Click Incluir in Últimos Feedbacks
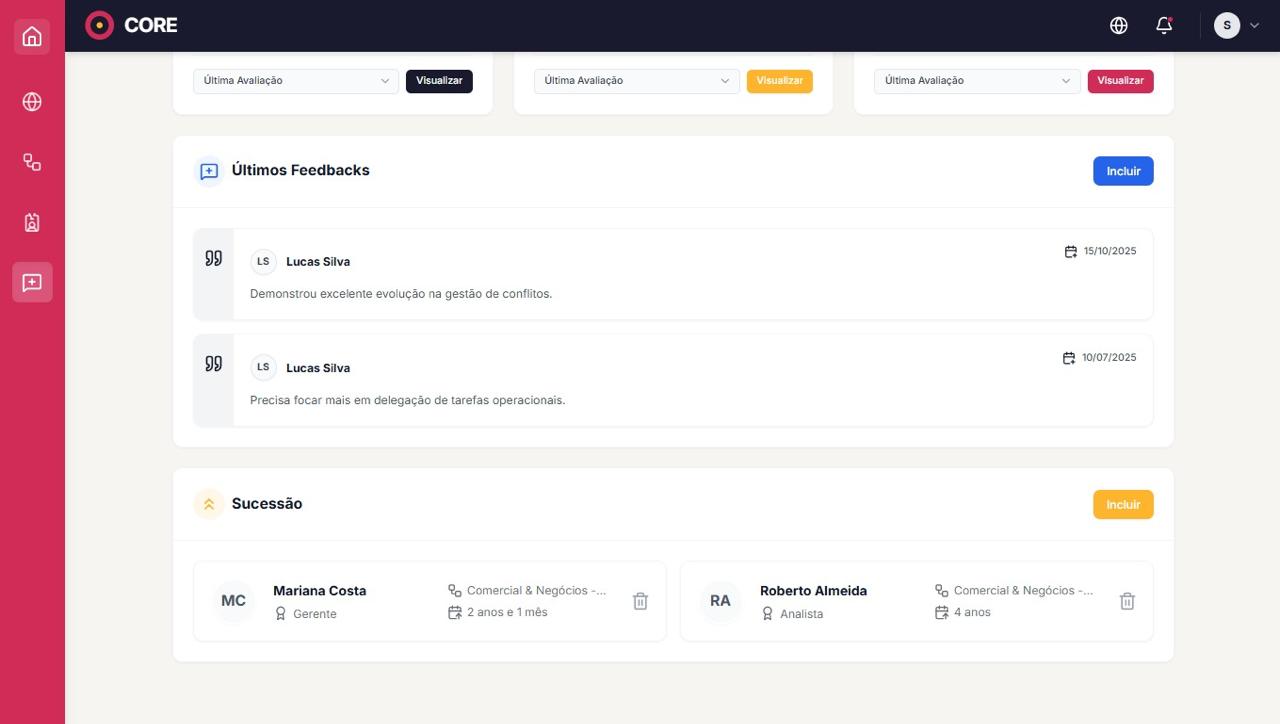1280x724 pixels. click(x=1122, y=171)
